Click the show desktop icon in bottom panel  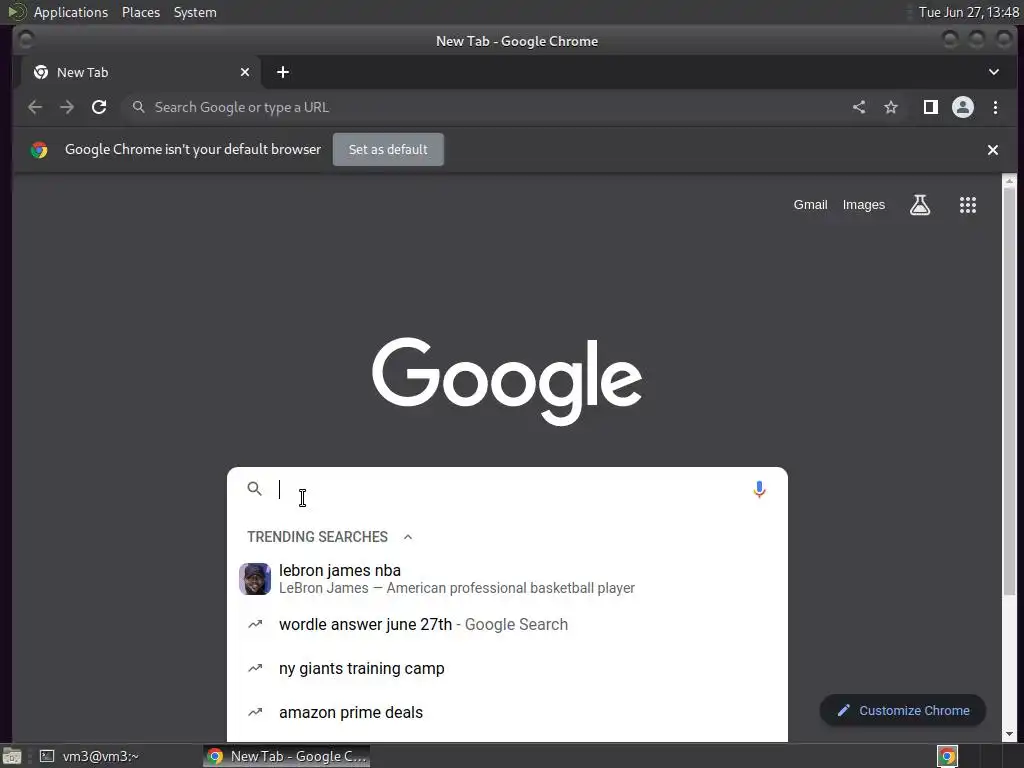tap(12, 756)
